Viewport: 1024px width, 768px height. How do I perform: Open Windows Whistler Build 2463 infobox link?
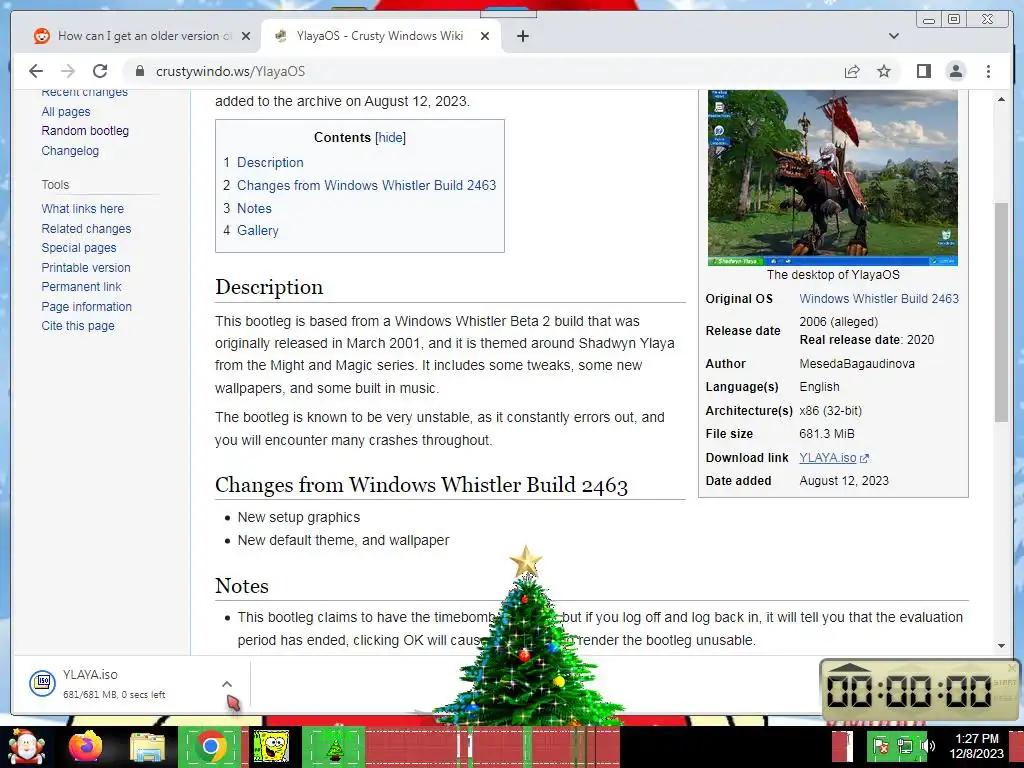(x=879, y=298)
